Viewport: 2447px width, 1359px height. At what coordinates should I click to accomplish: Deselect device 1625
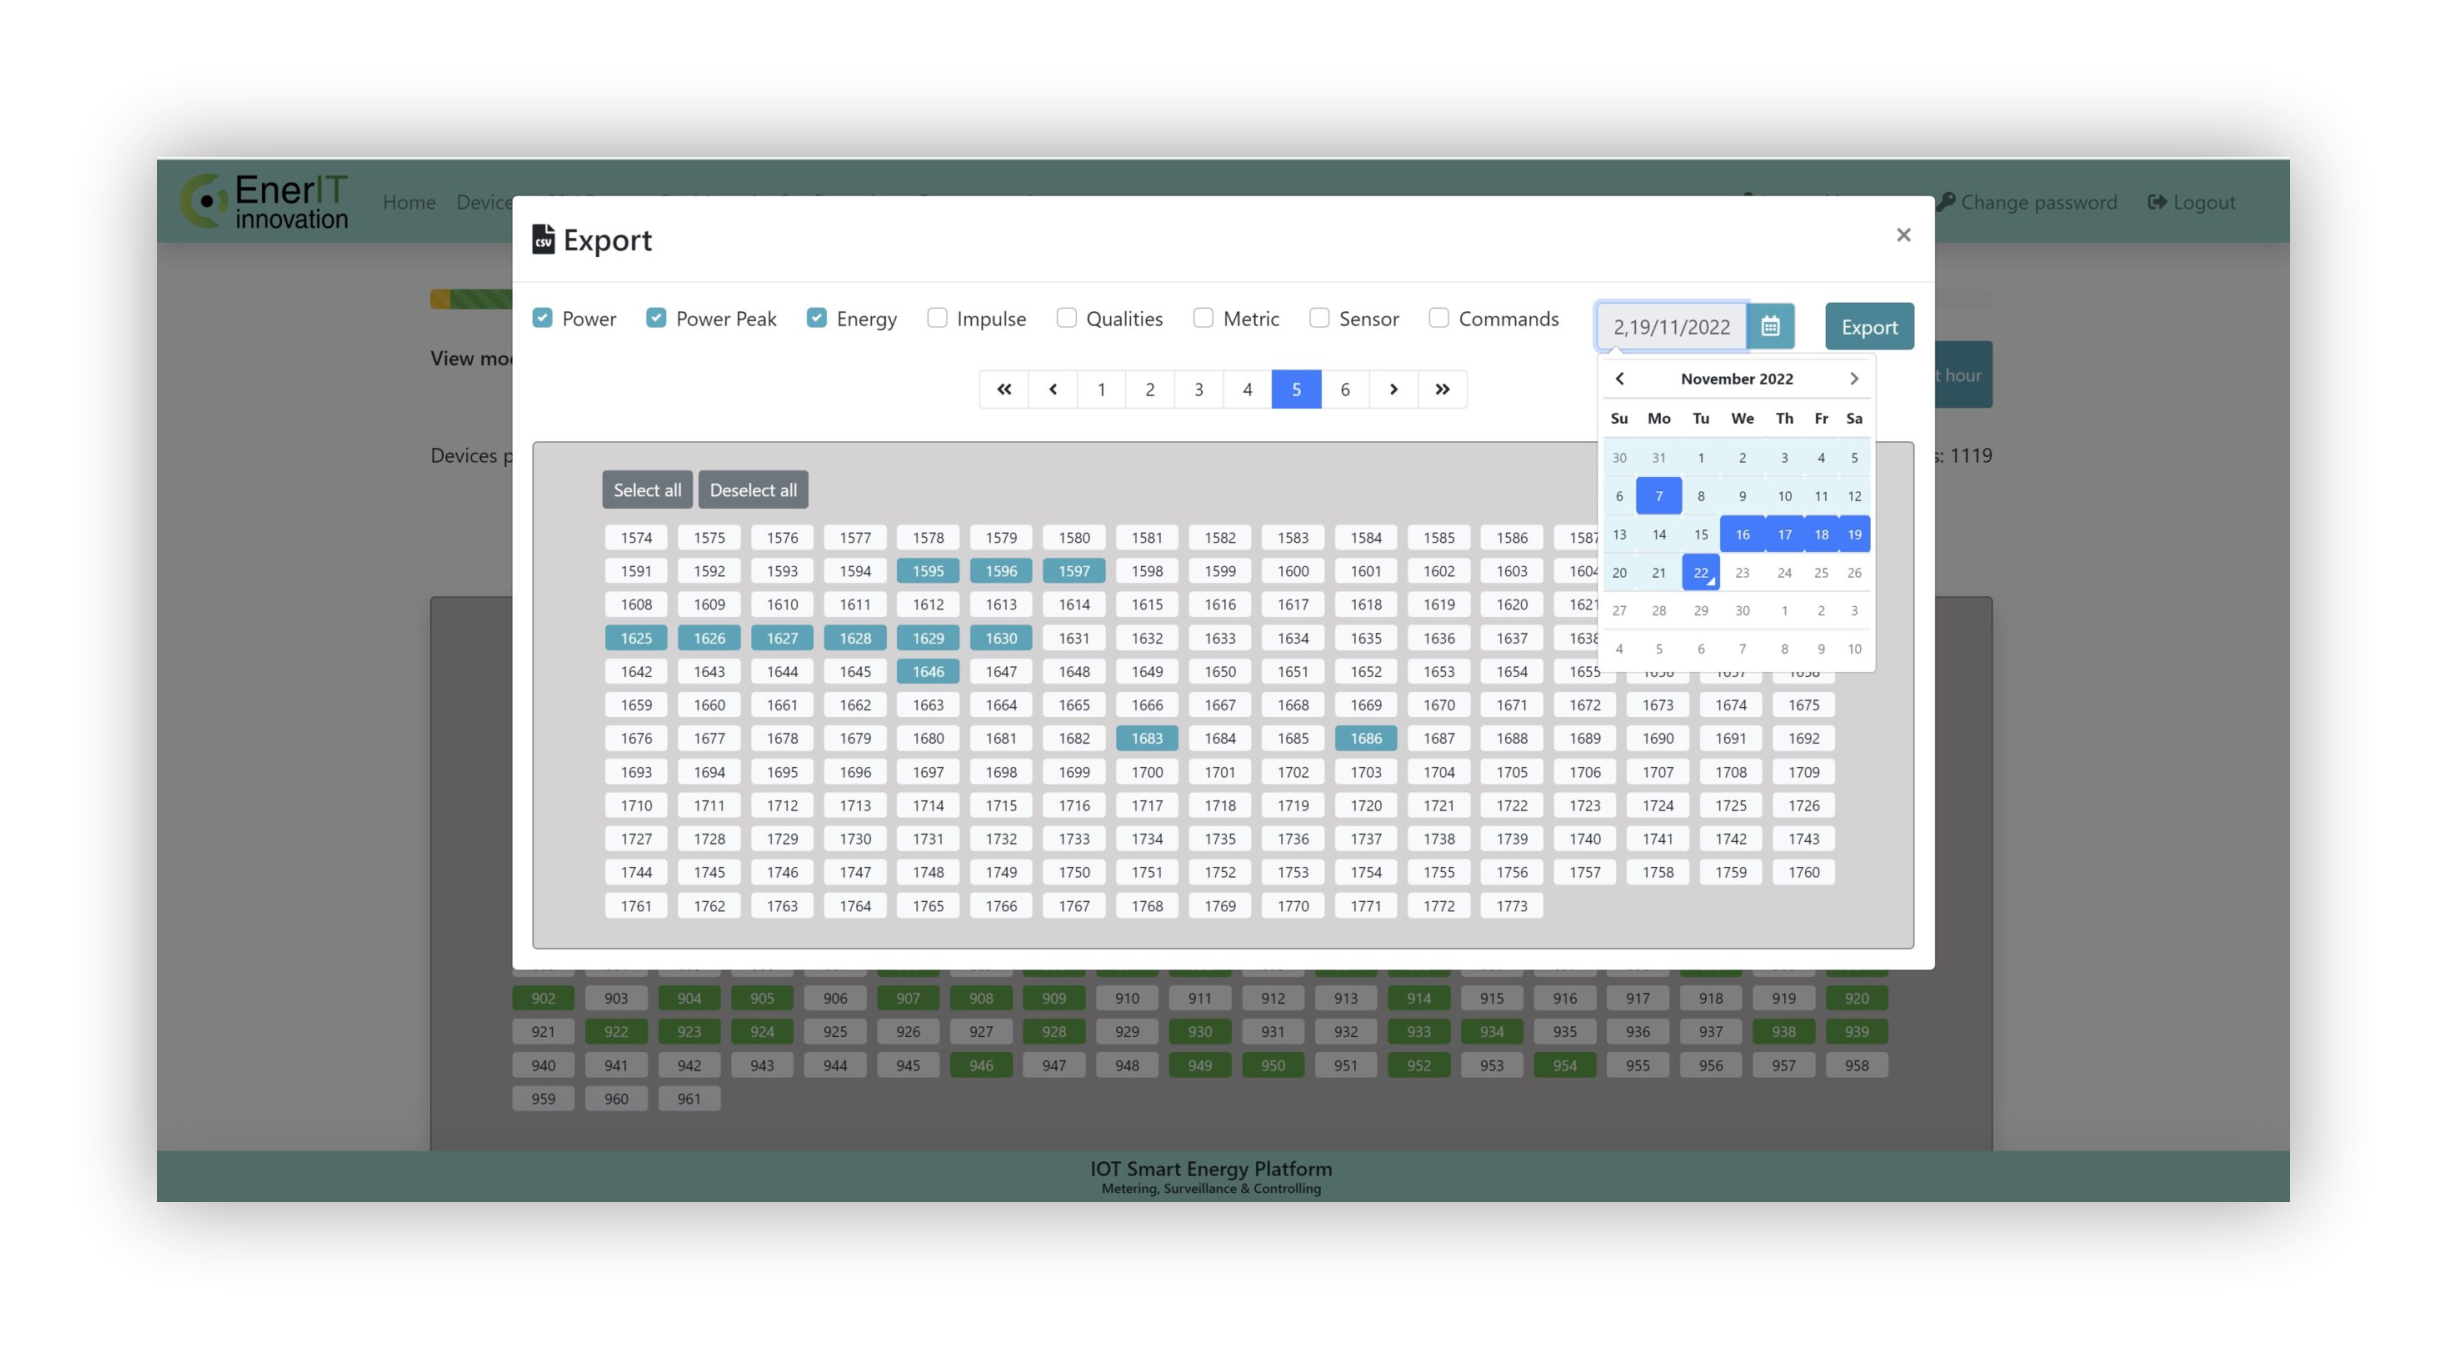point(636,638)
